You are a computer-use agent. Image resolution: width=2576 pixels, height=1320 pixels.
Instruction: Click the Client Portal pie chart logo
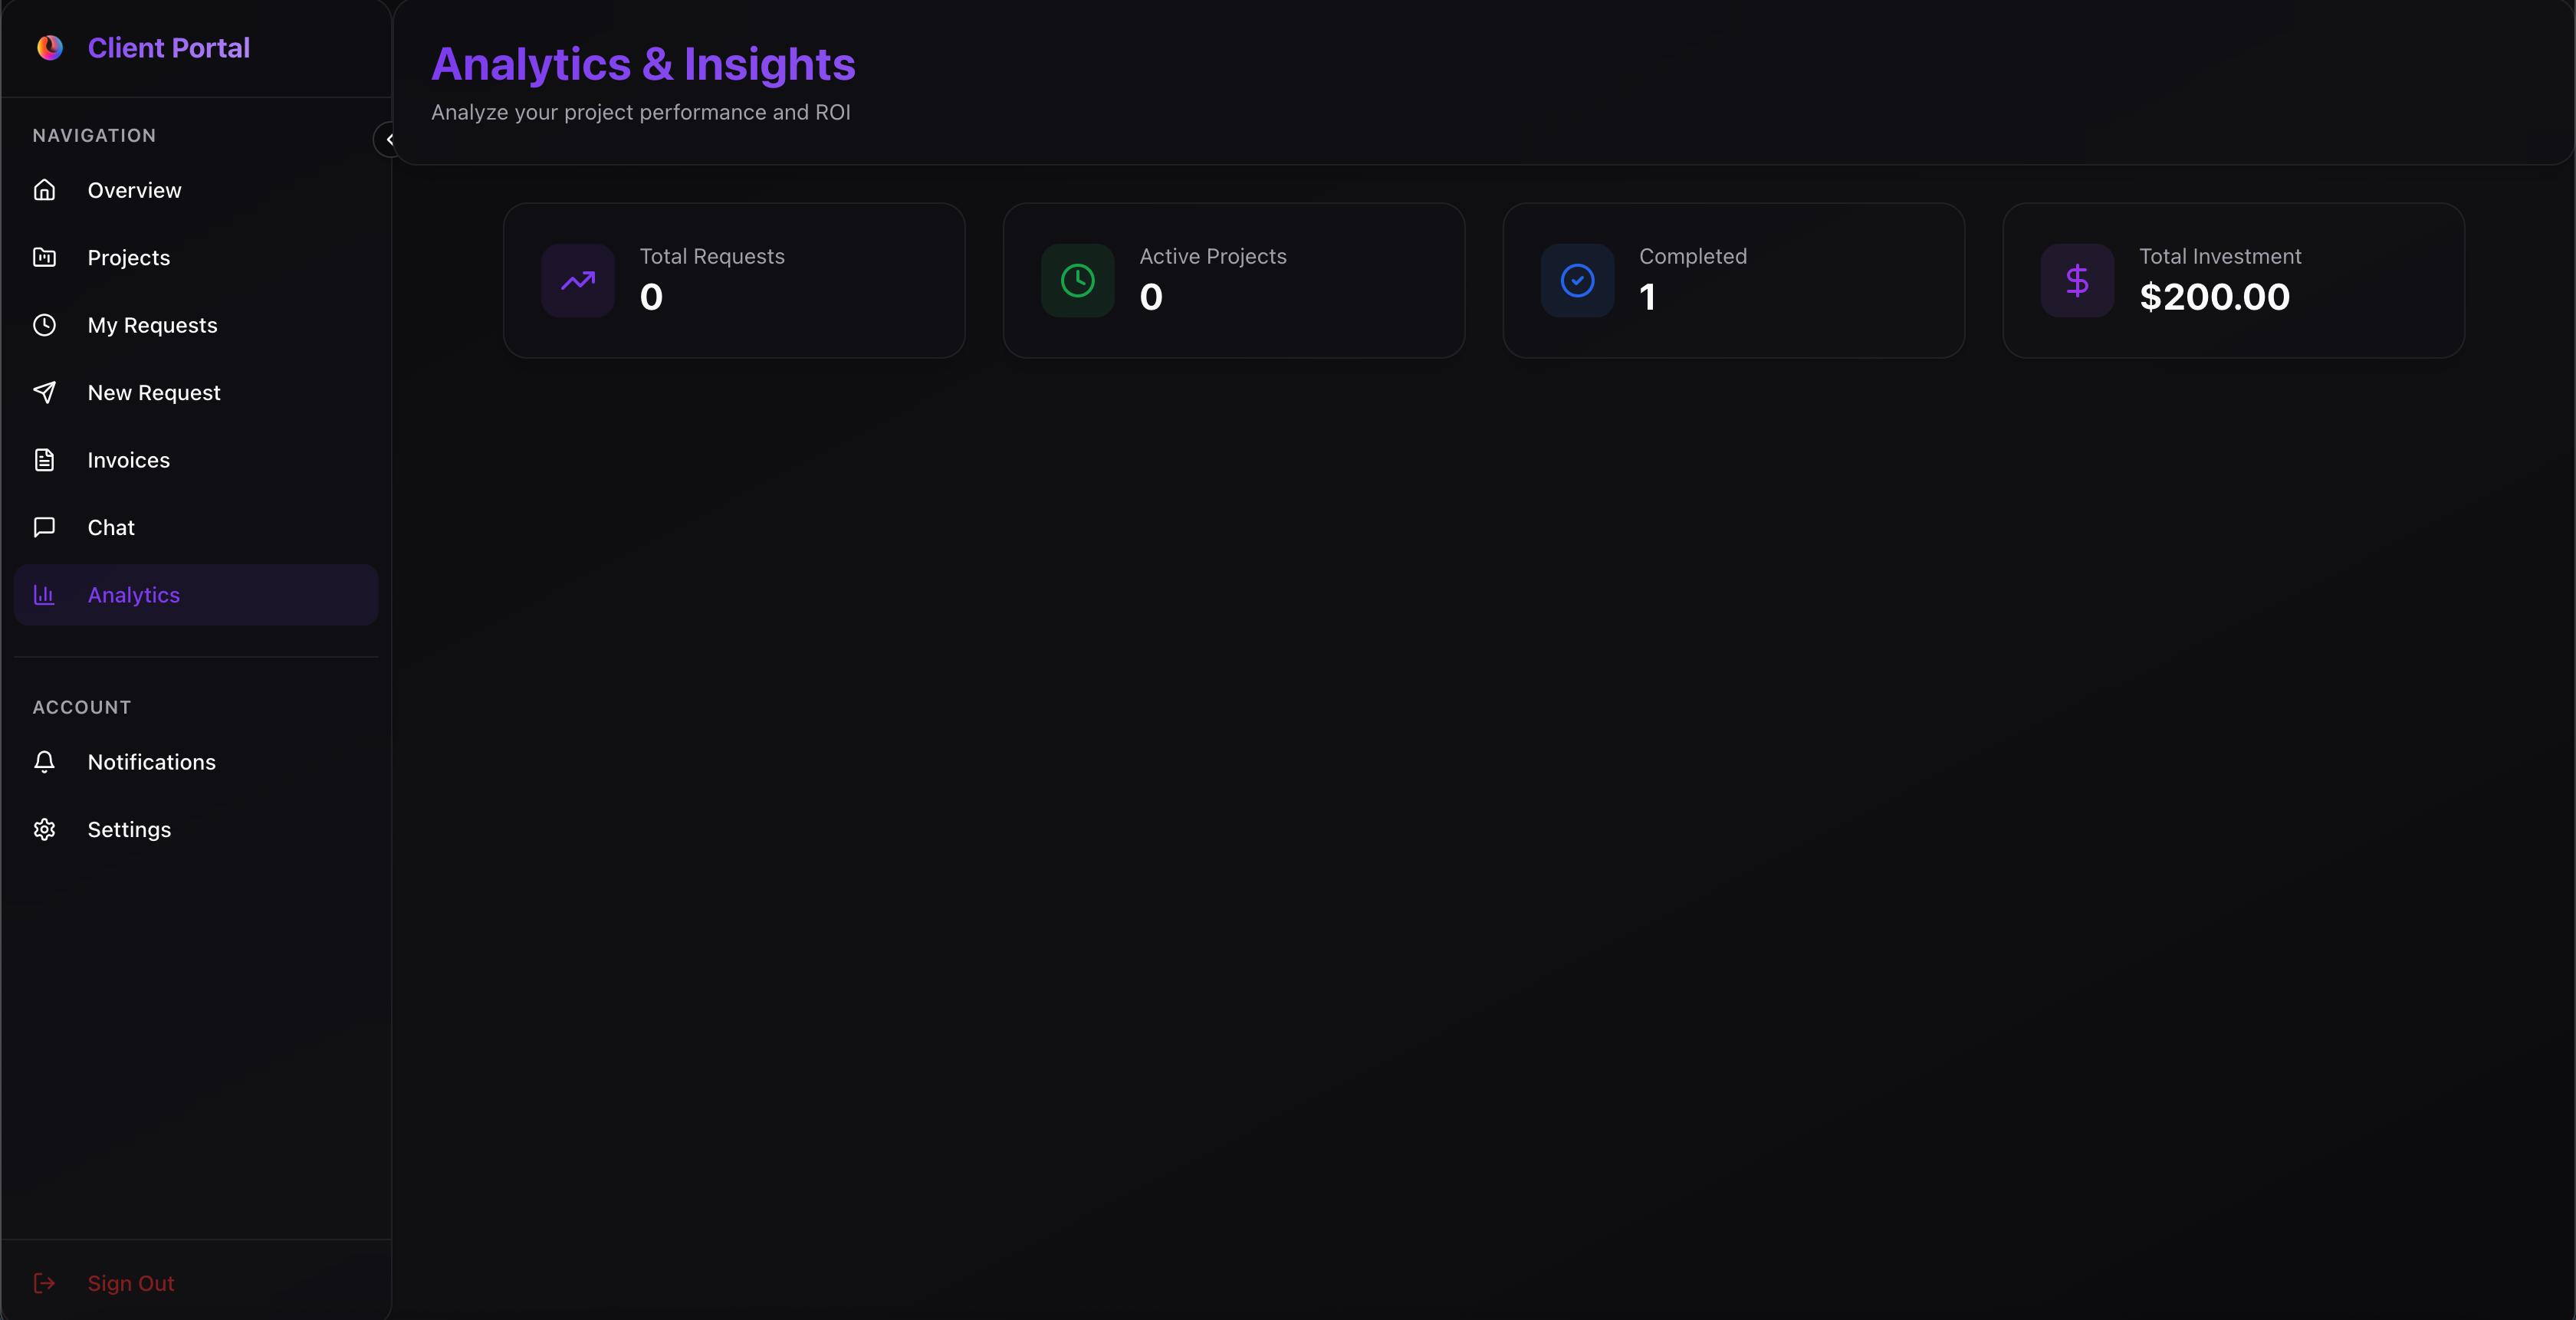pyautogui.click(x=50, y=47)
